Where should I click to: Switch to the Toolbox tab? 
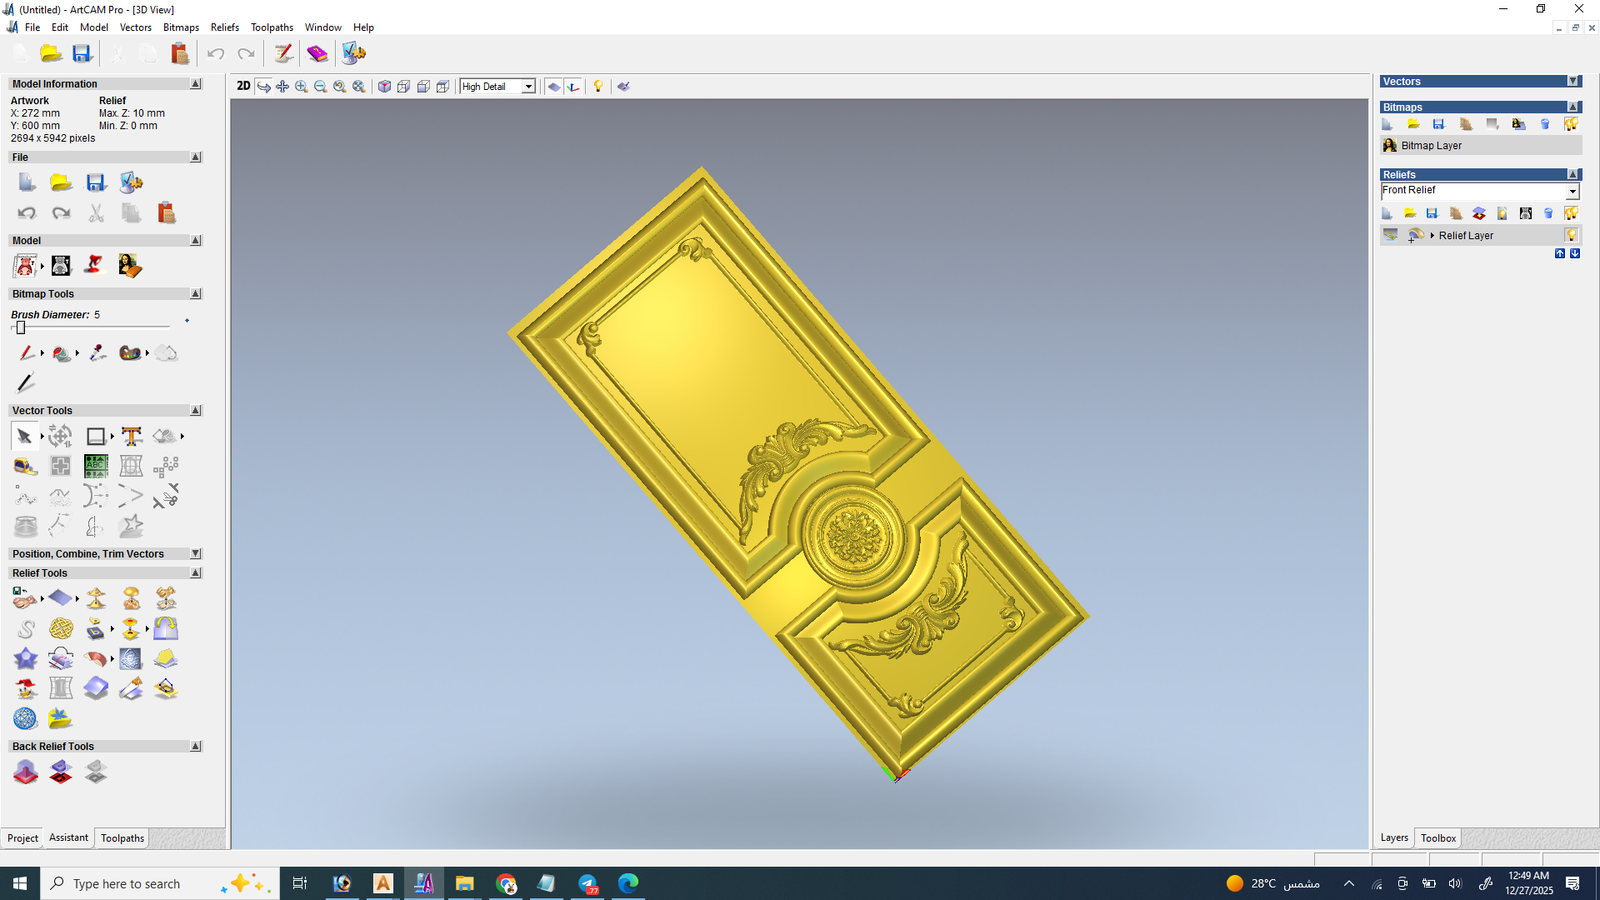[1438, 838]
